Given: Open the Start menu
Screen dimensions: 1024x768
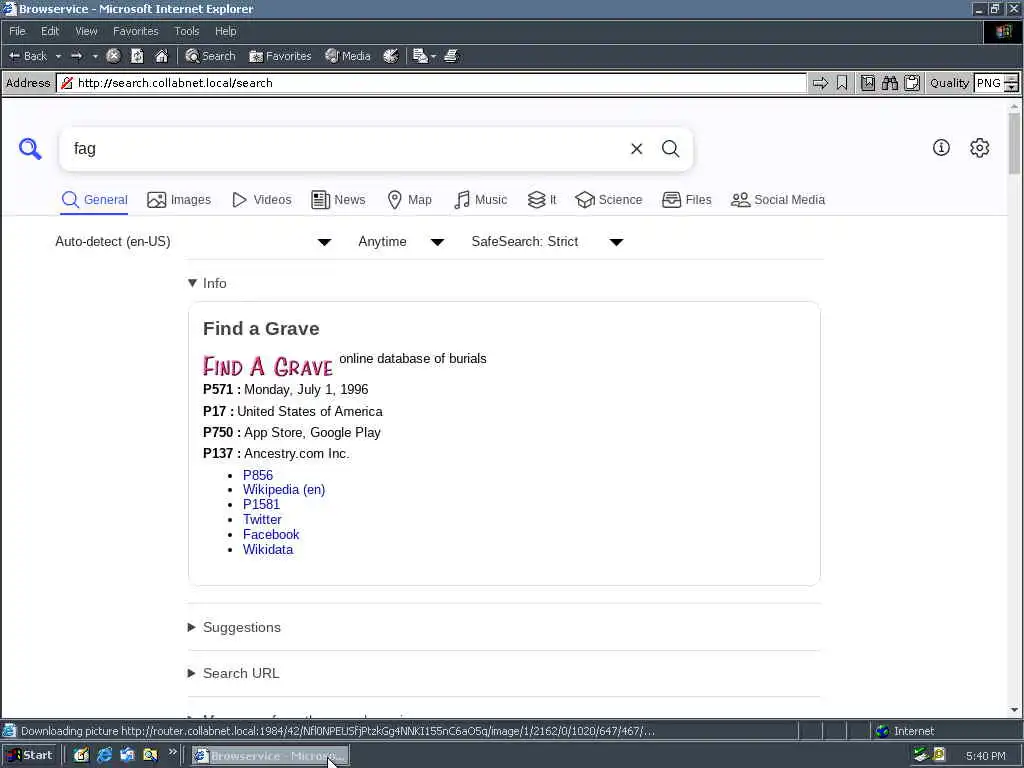Looking at the screenshot, I should [x=30, y=756].
